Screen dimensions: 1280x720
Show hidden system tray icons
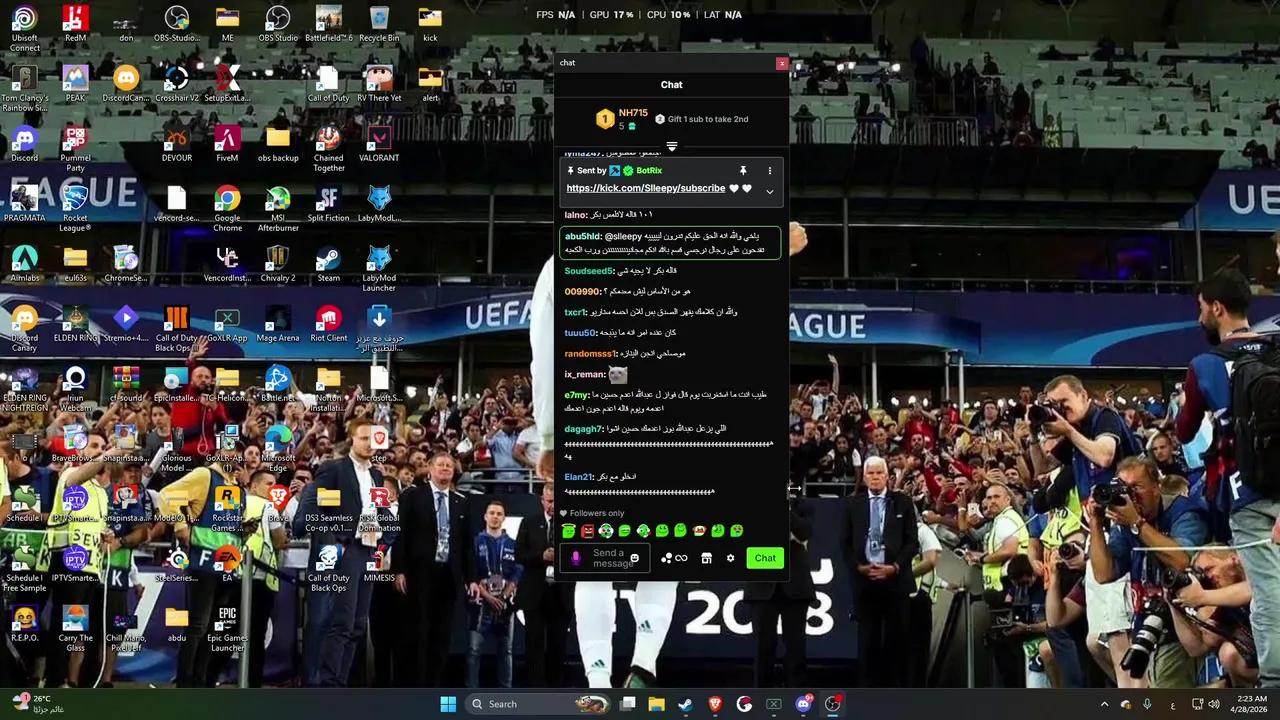point(1104,704)
